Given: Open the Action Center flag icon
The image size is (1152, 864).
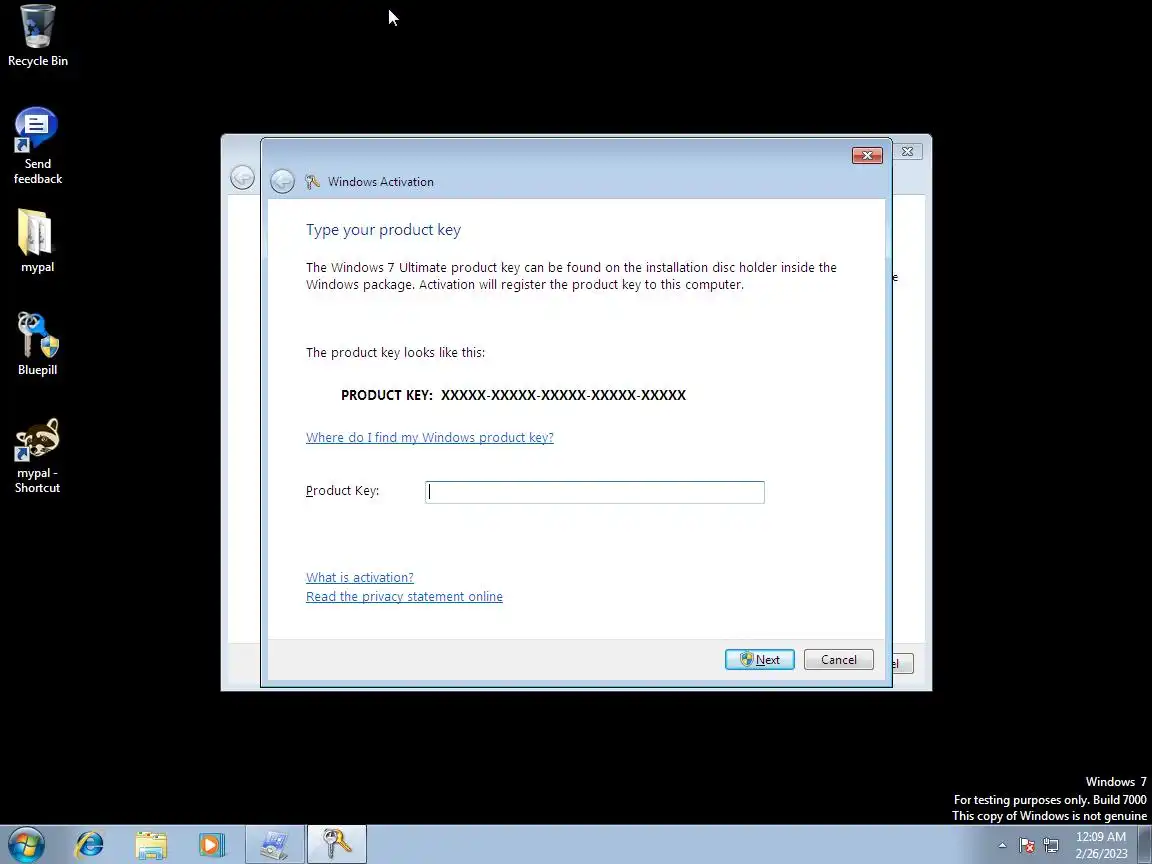Looking at the screenshot, I should [1027, 846].
